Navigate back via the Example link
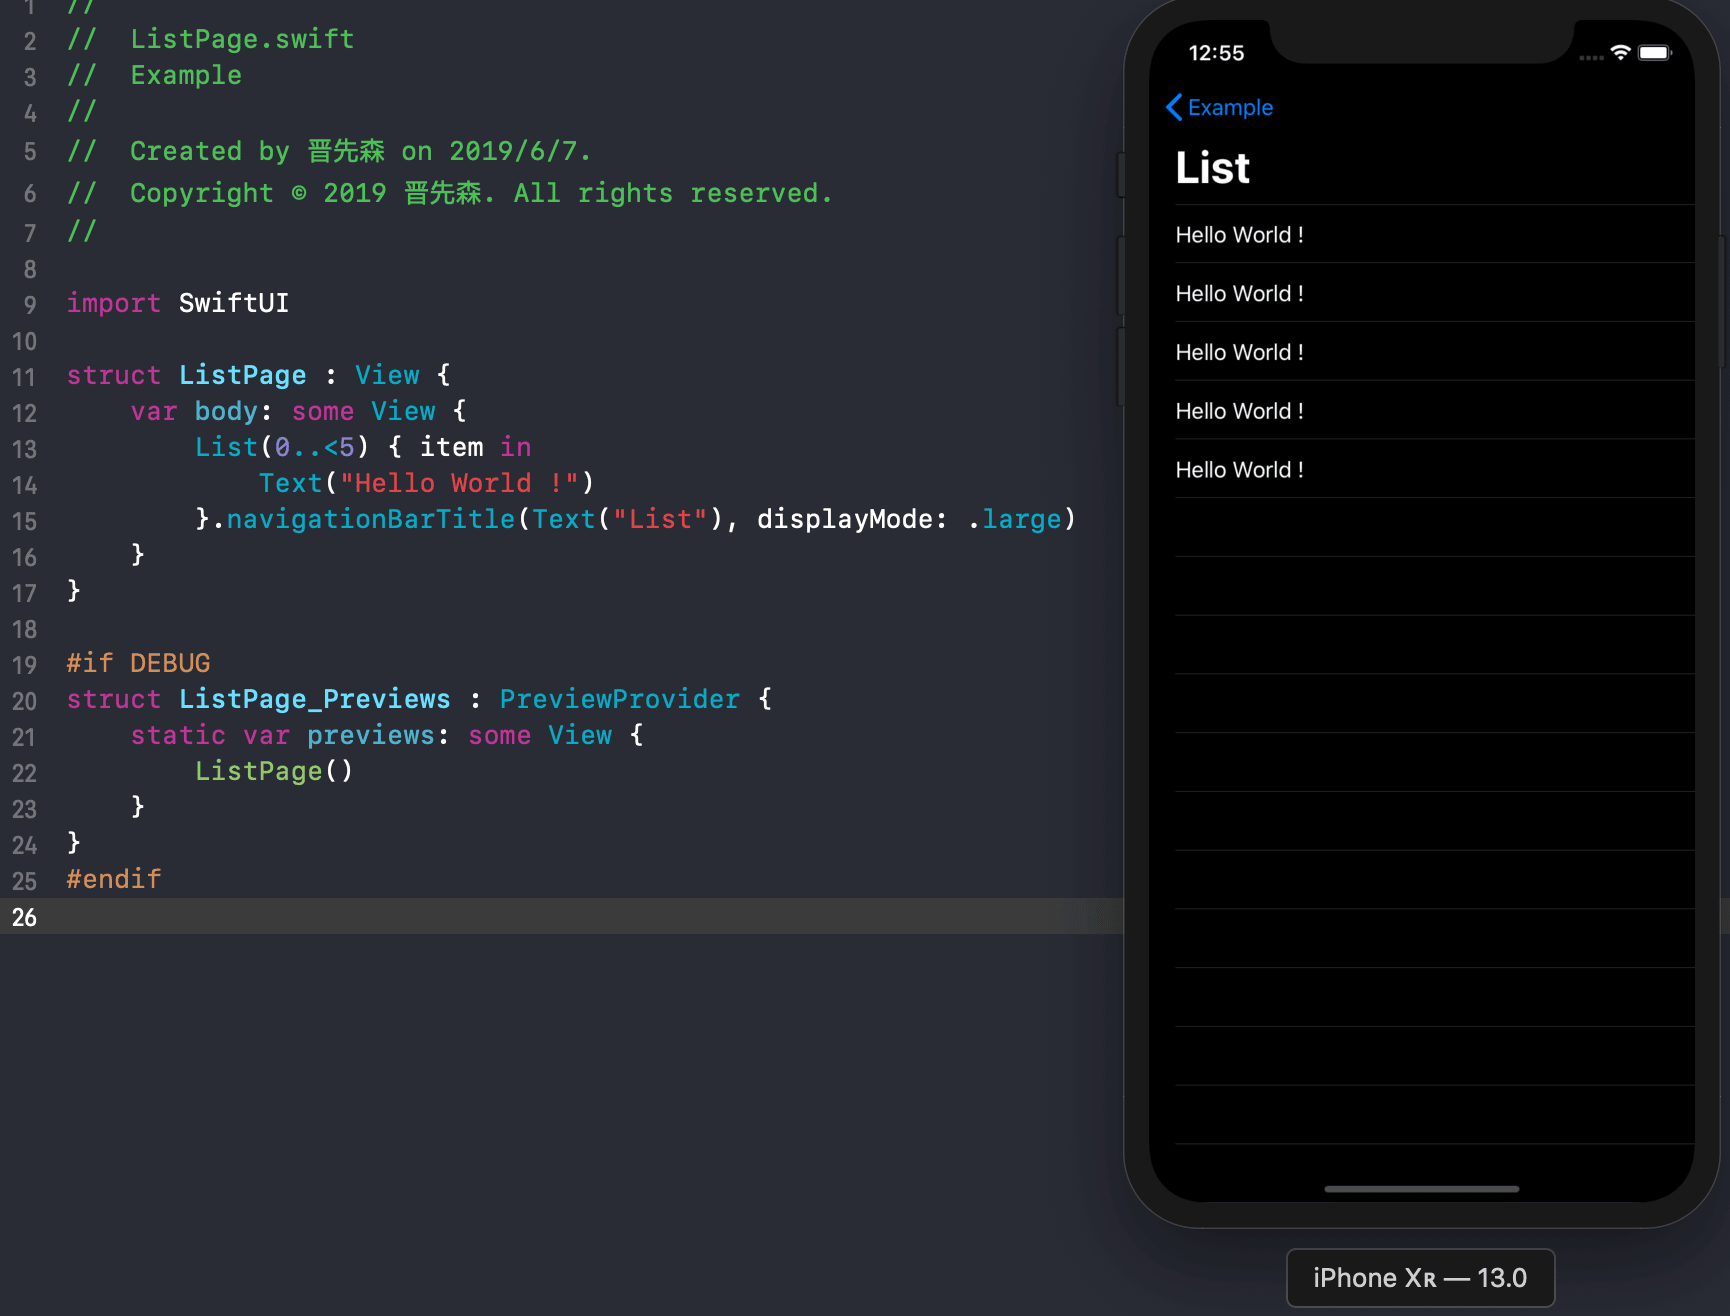 (x=1229, y=107)
